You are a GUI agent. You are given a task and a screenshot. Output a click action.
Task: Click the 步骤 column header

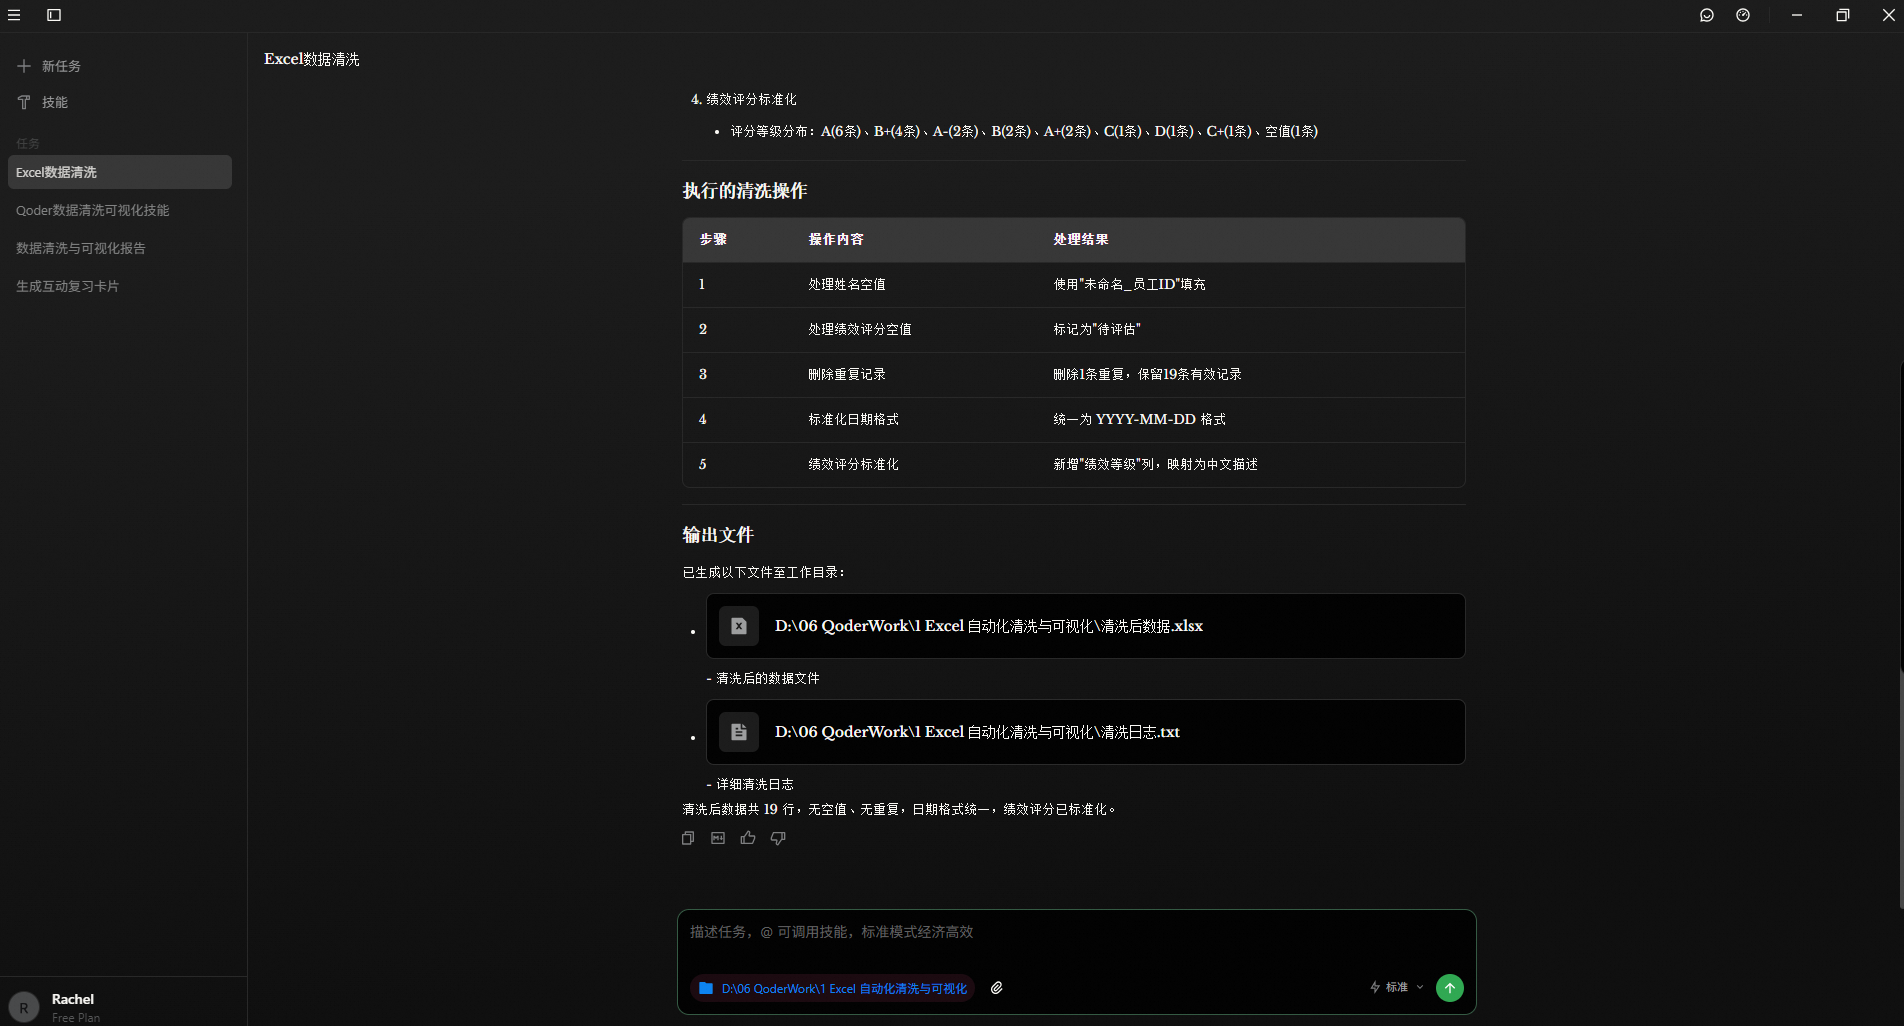tap(713, 240)
